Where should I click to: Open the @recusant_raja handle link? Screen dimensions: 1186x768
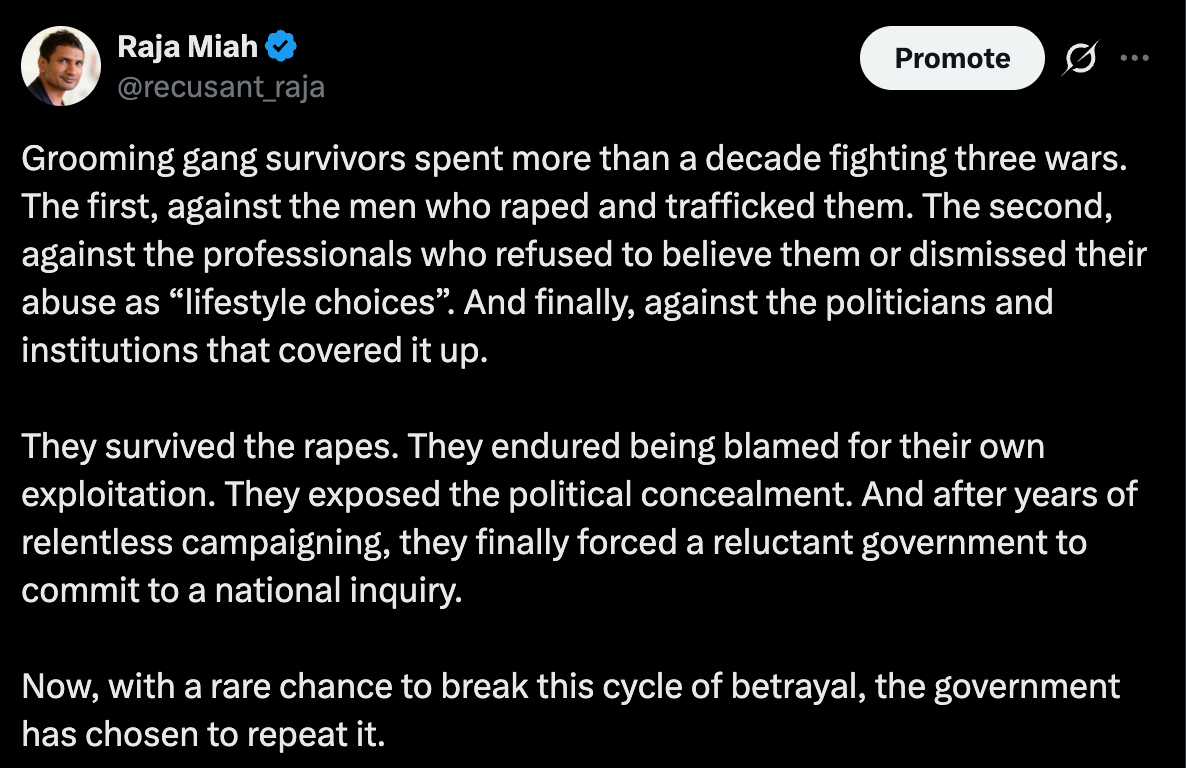221,87
